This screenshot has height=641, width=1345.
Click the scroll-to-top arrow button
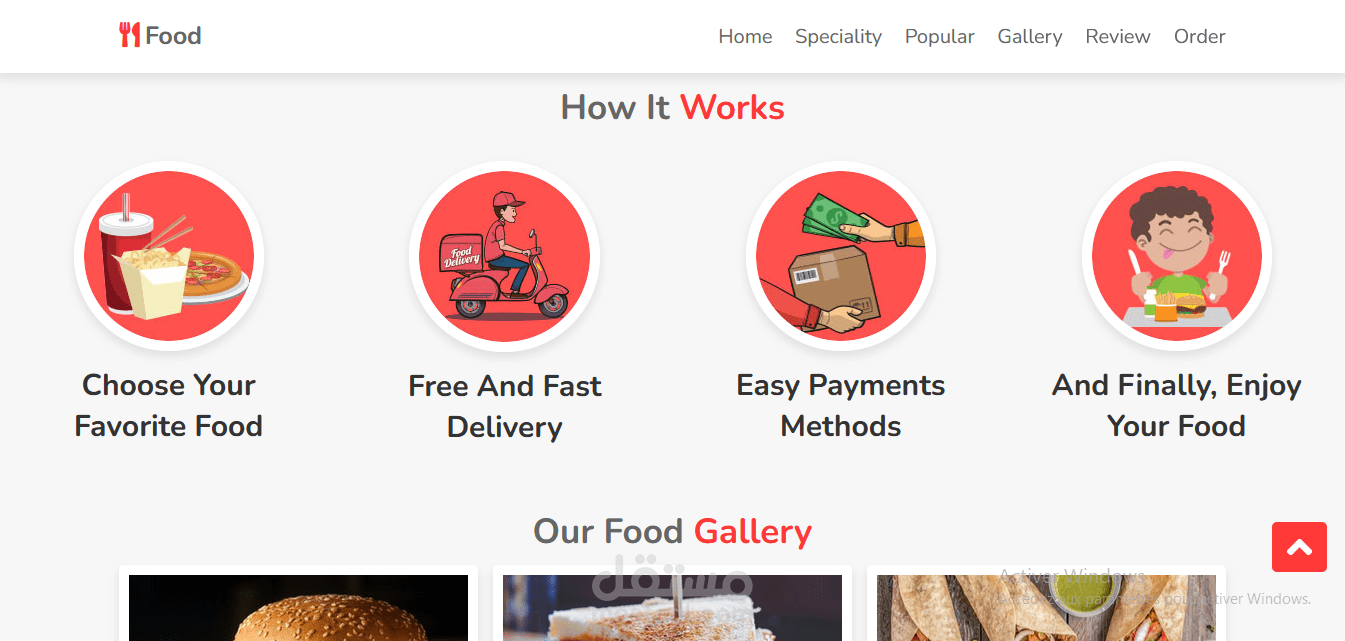coord(1299,547)
